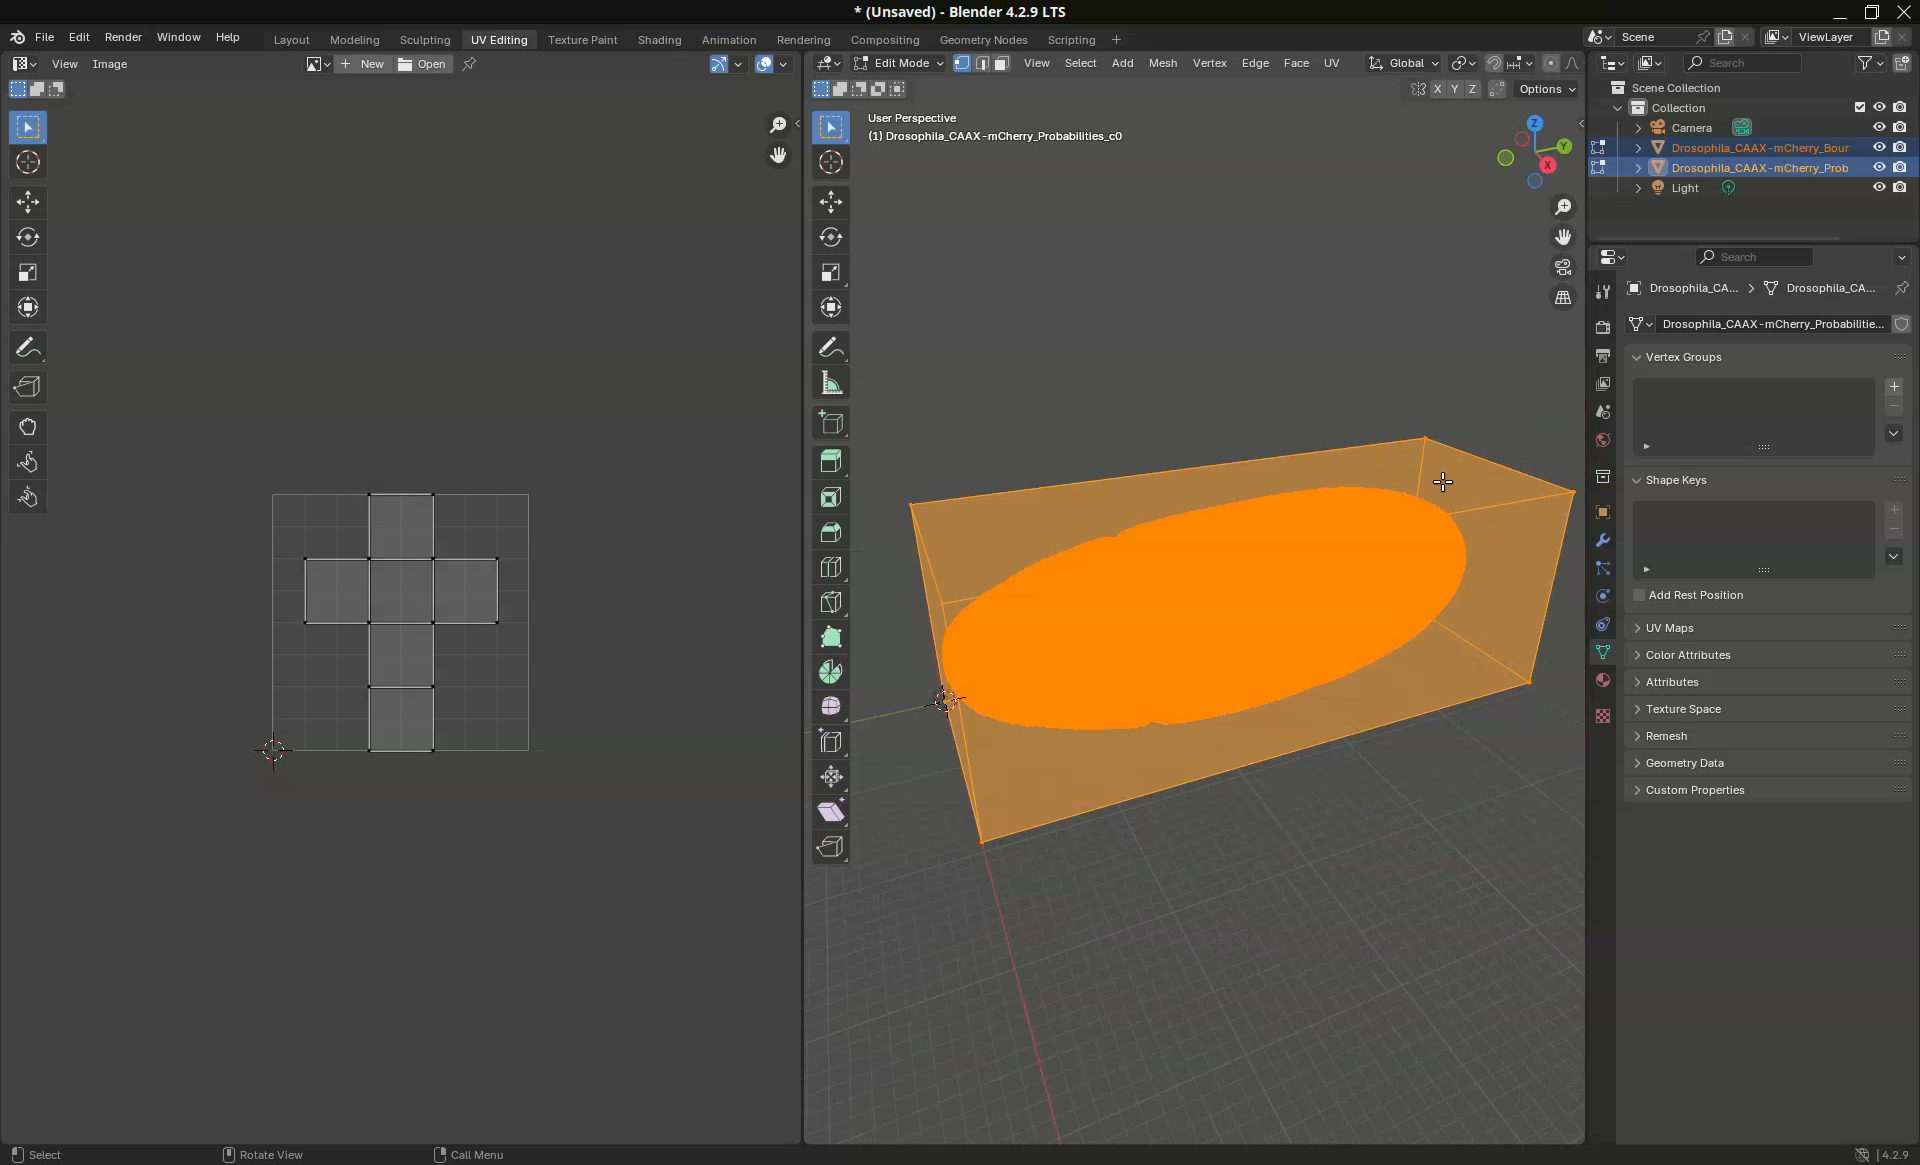Expand the UV Maps panel

point(1669,628)
